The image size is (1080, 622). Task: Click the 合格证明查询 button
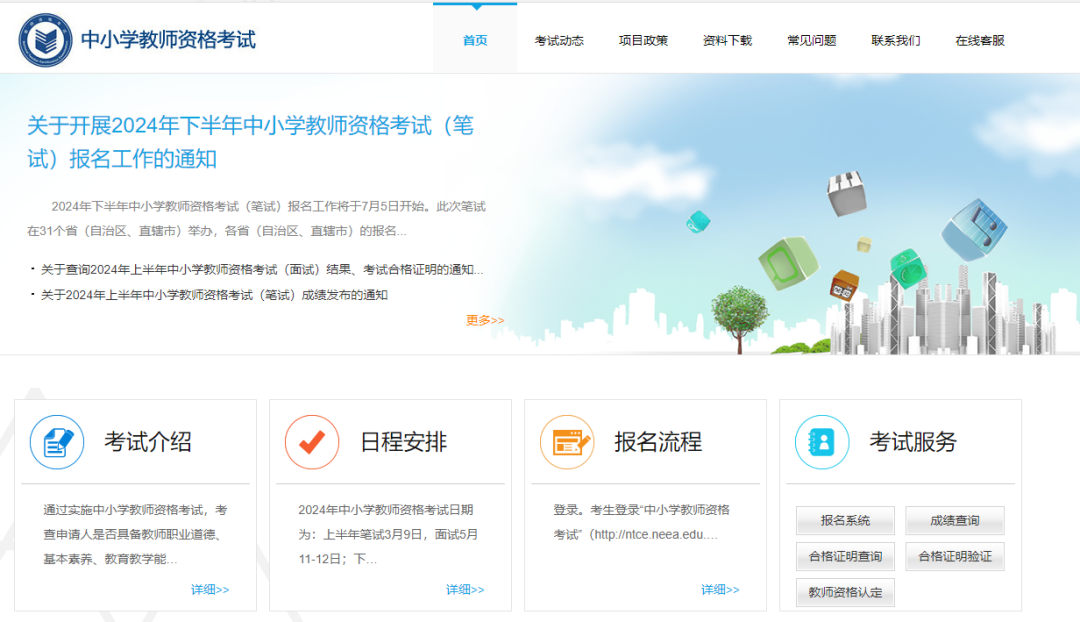[x=845, y=556]
